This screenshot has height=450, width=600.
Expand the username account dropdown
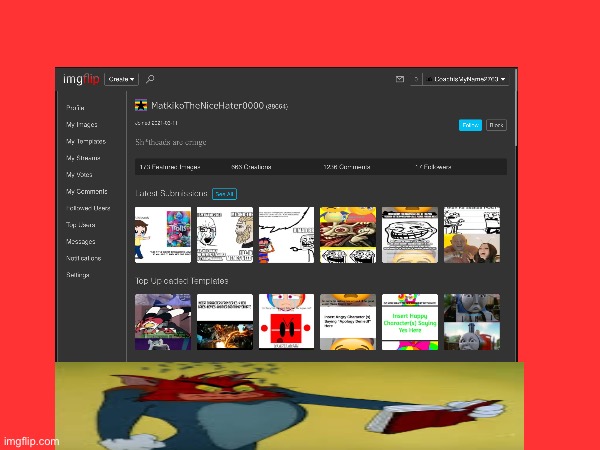tap(466, 79)
